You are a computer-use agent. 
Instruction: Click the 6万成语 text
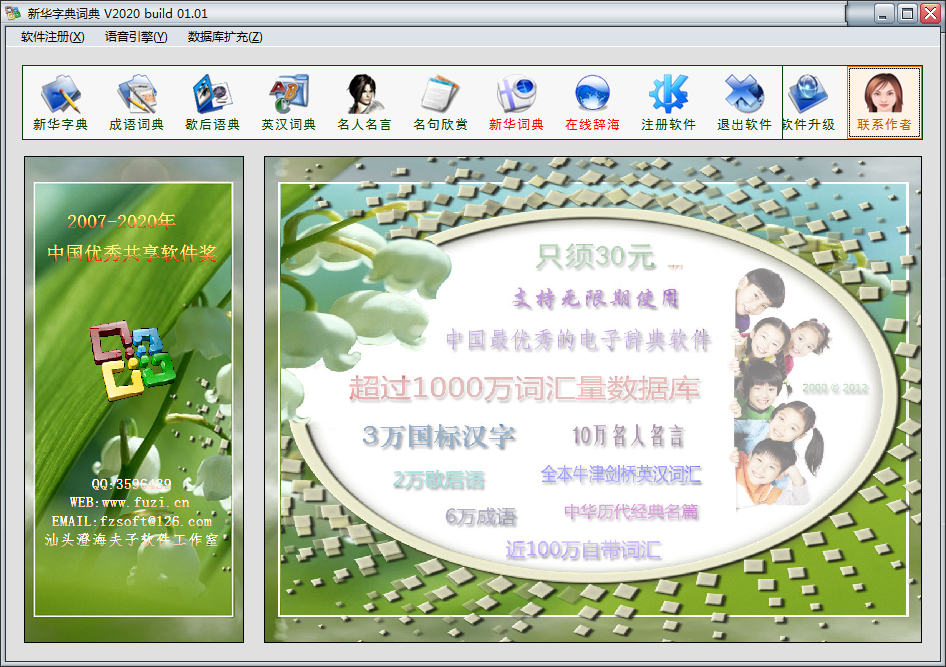coord(481,516)
